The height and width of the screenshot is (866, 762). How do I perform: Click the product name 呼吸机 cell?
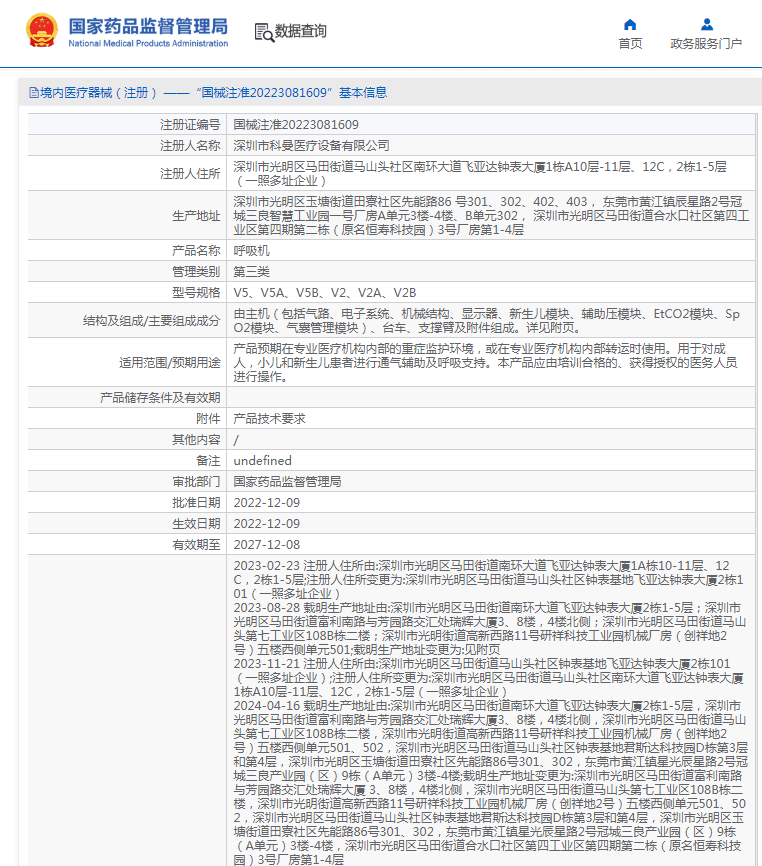point(251,250)
